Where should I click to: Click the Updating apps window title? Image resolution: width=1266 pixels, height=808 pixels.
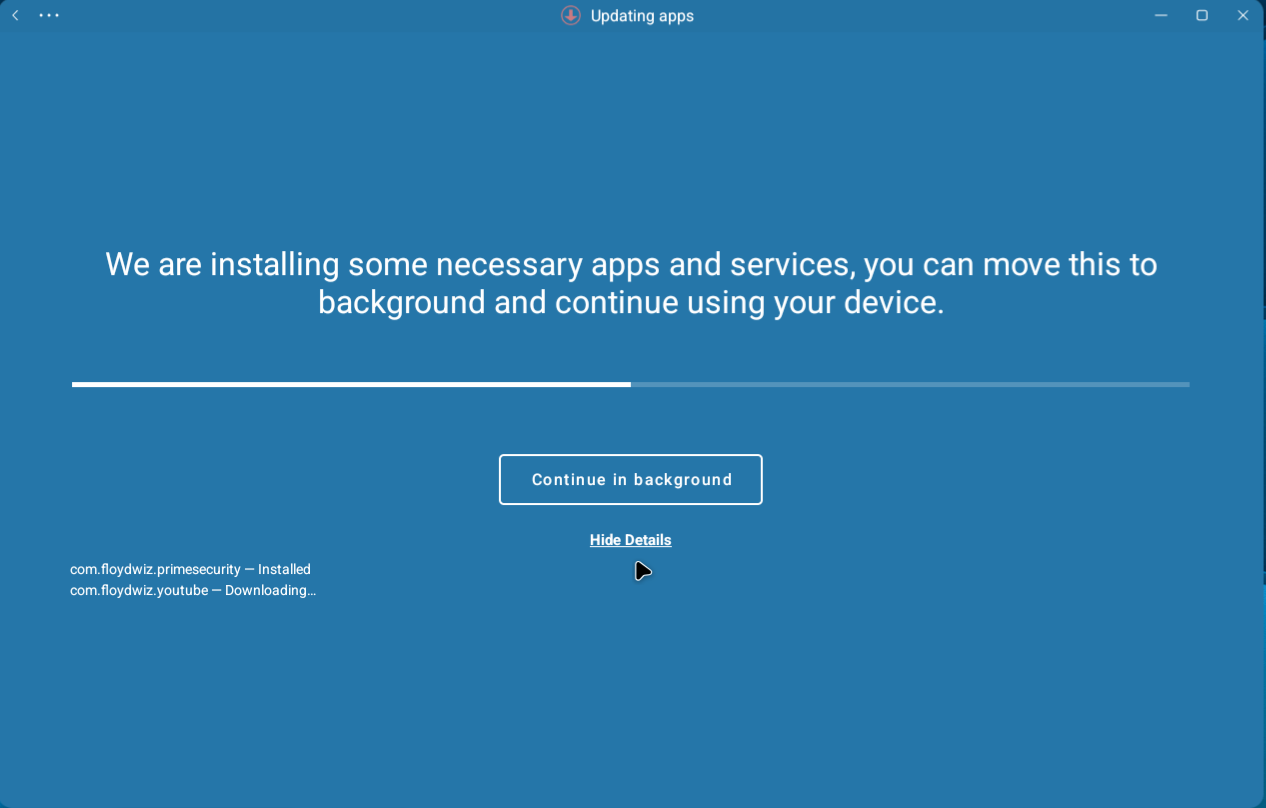[642, 16]
